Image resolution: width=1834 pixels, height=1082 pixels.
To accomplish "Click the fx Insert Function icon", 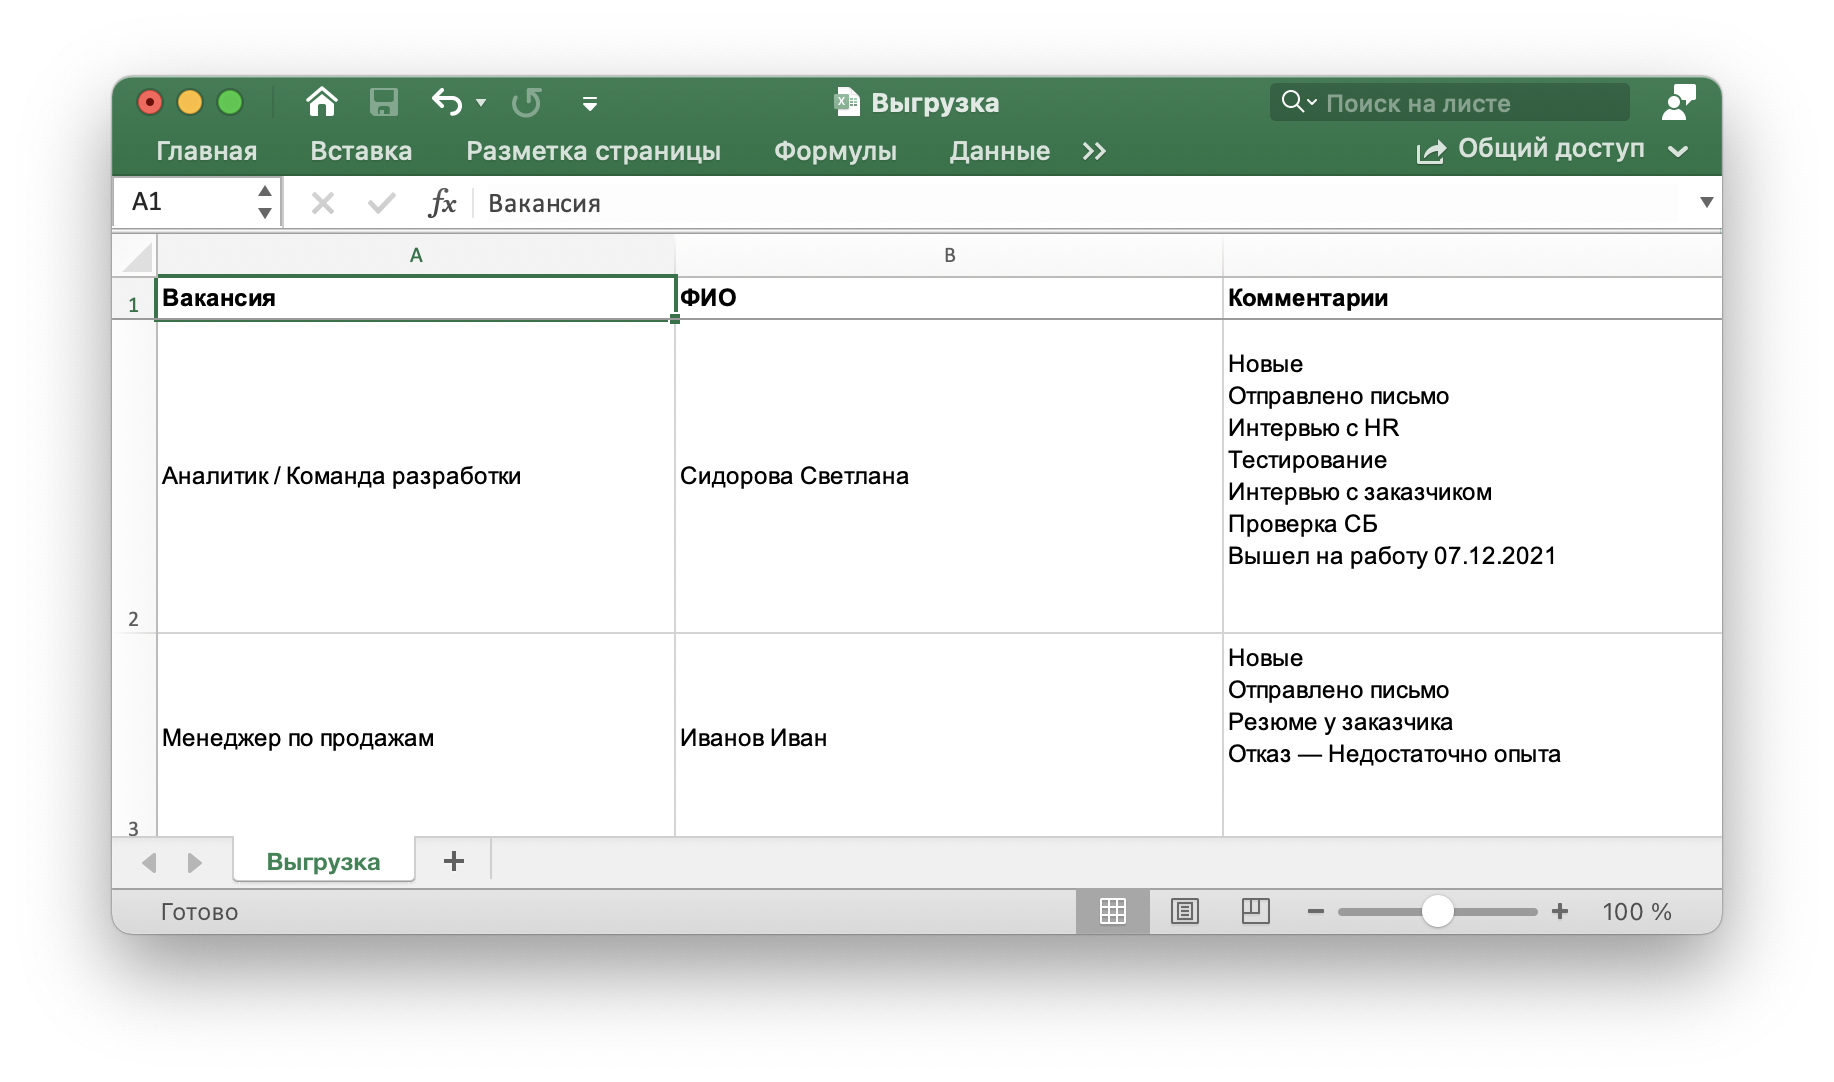I will 441,203.
